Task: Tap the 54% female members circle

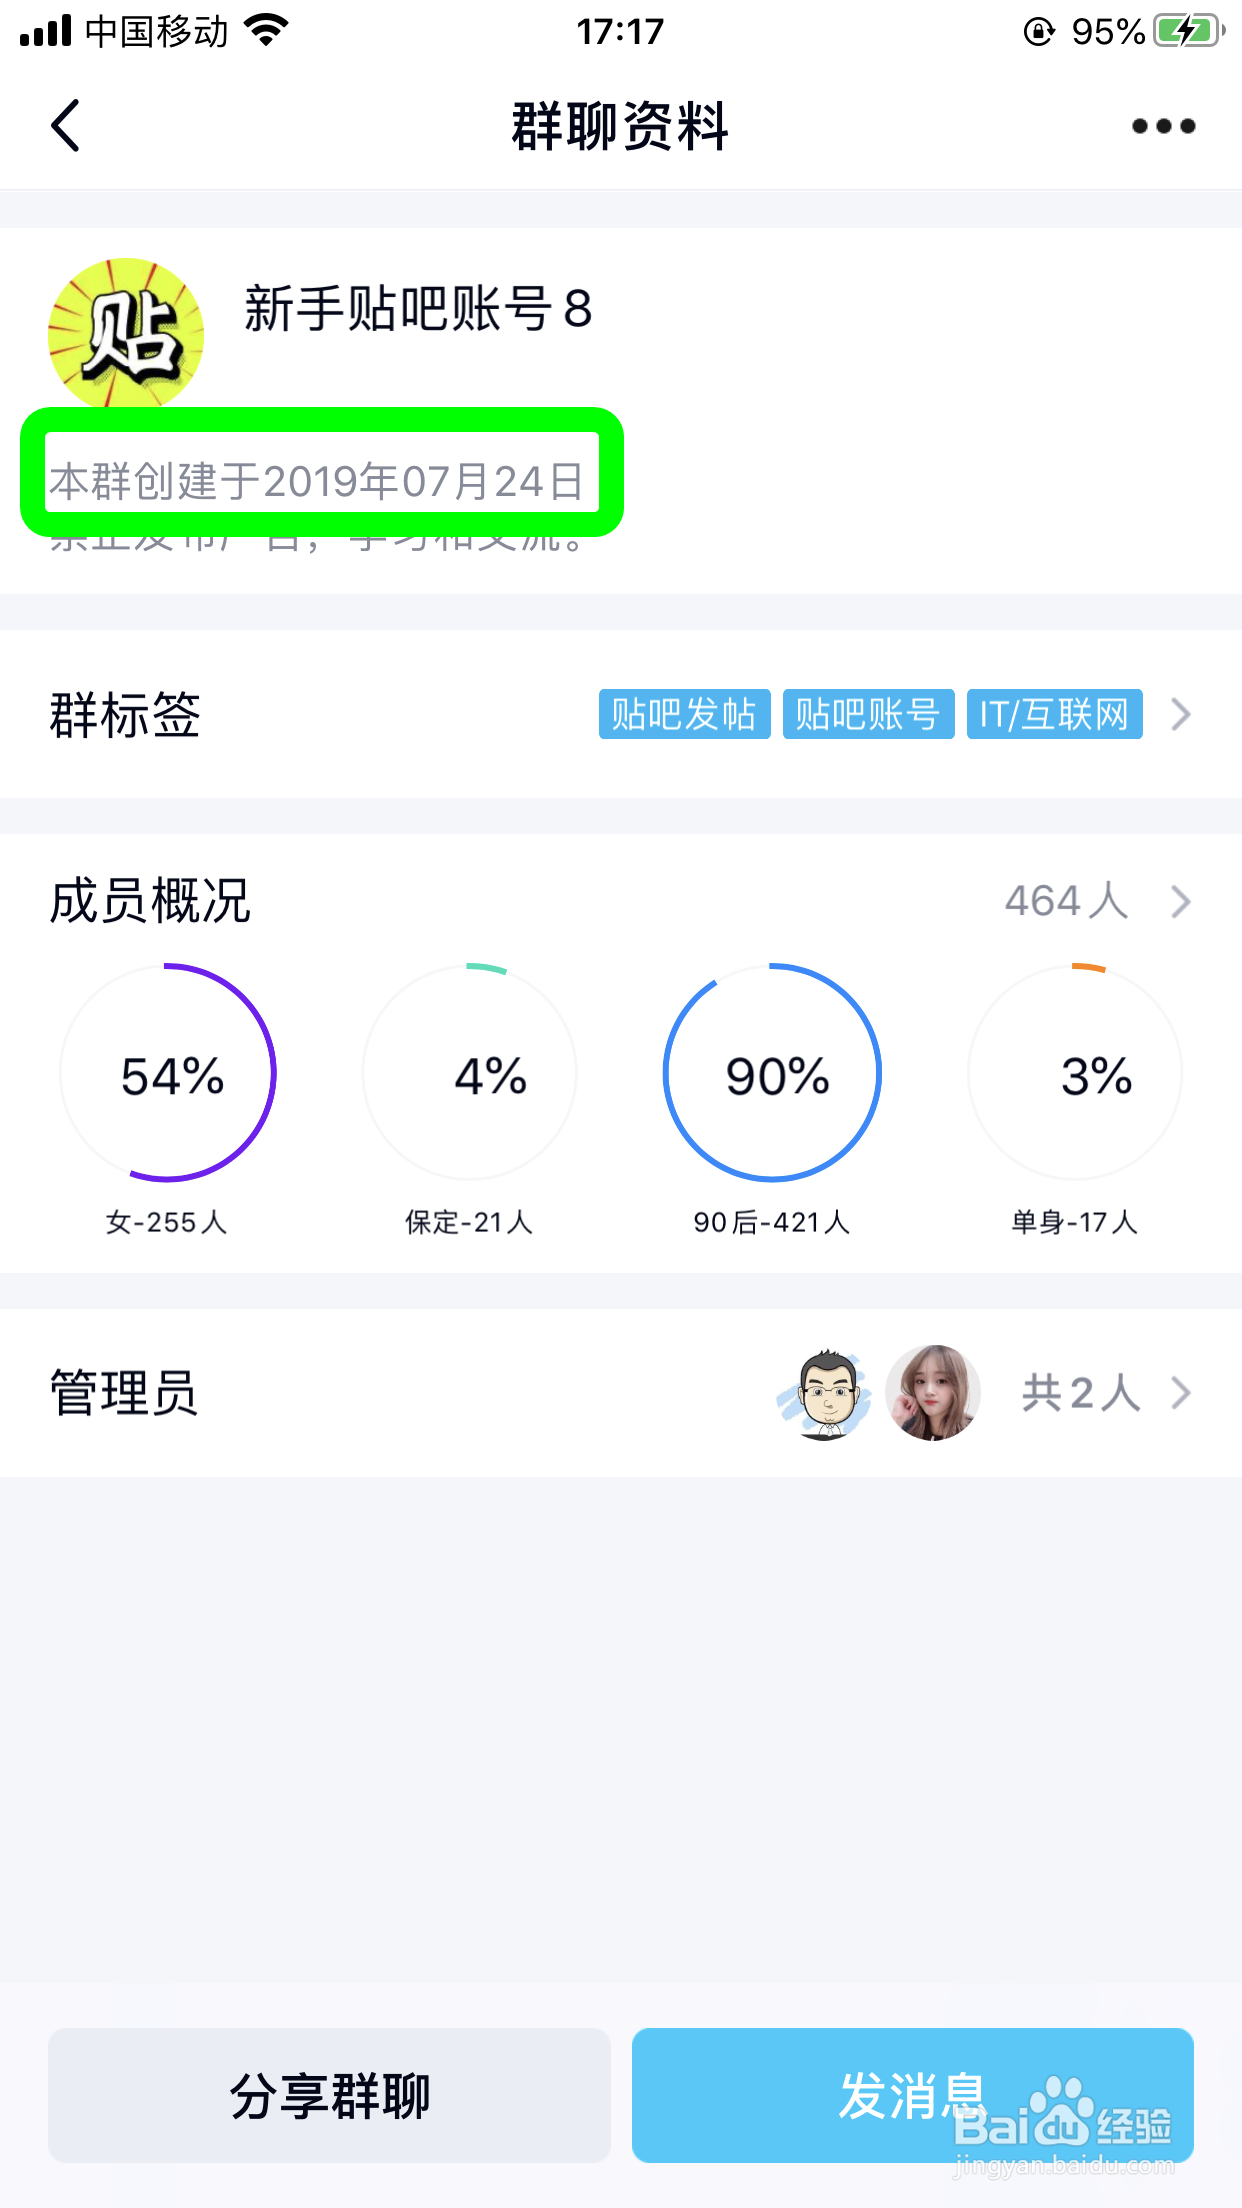Action: point(168,1073)
